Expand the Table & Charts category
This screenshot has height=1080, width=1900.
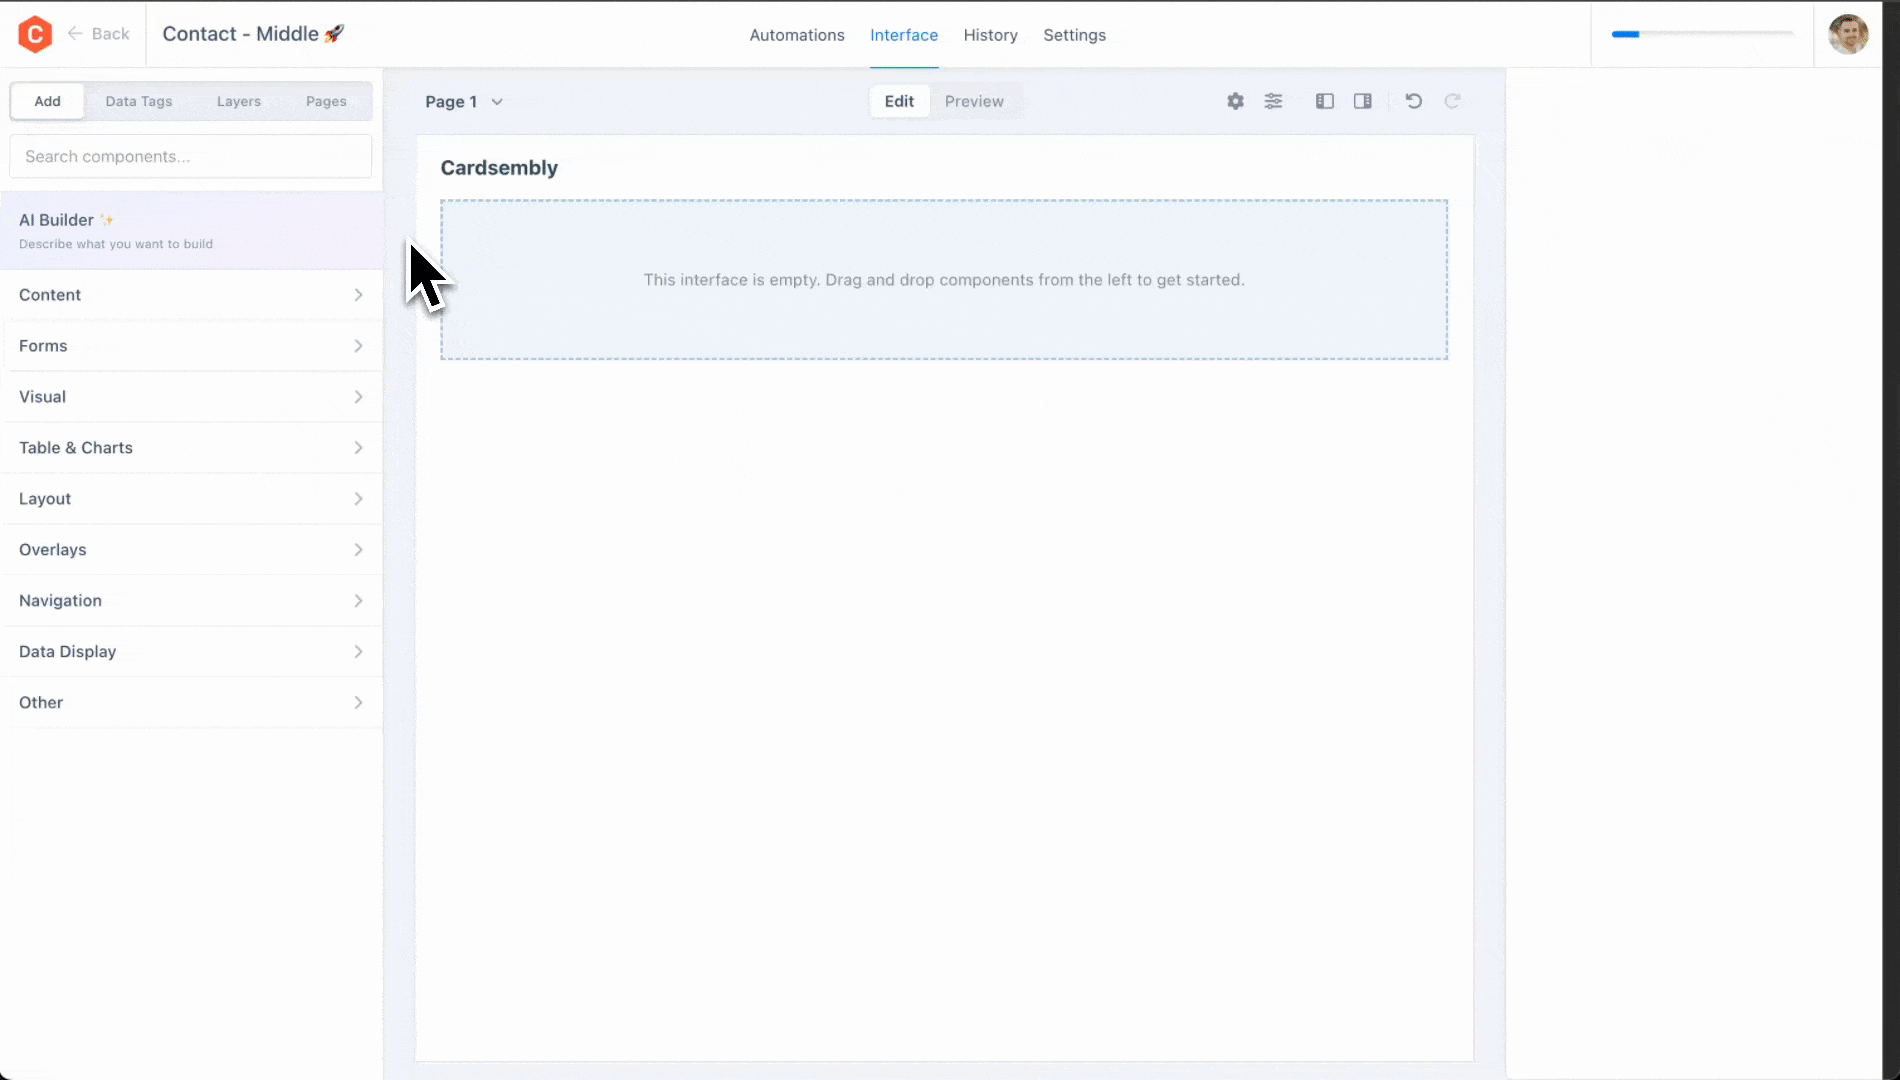point(191,448)
